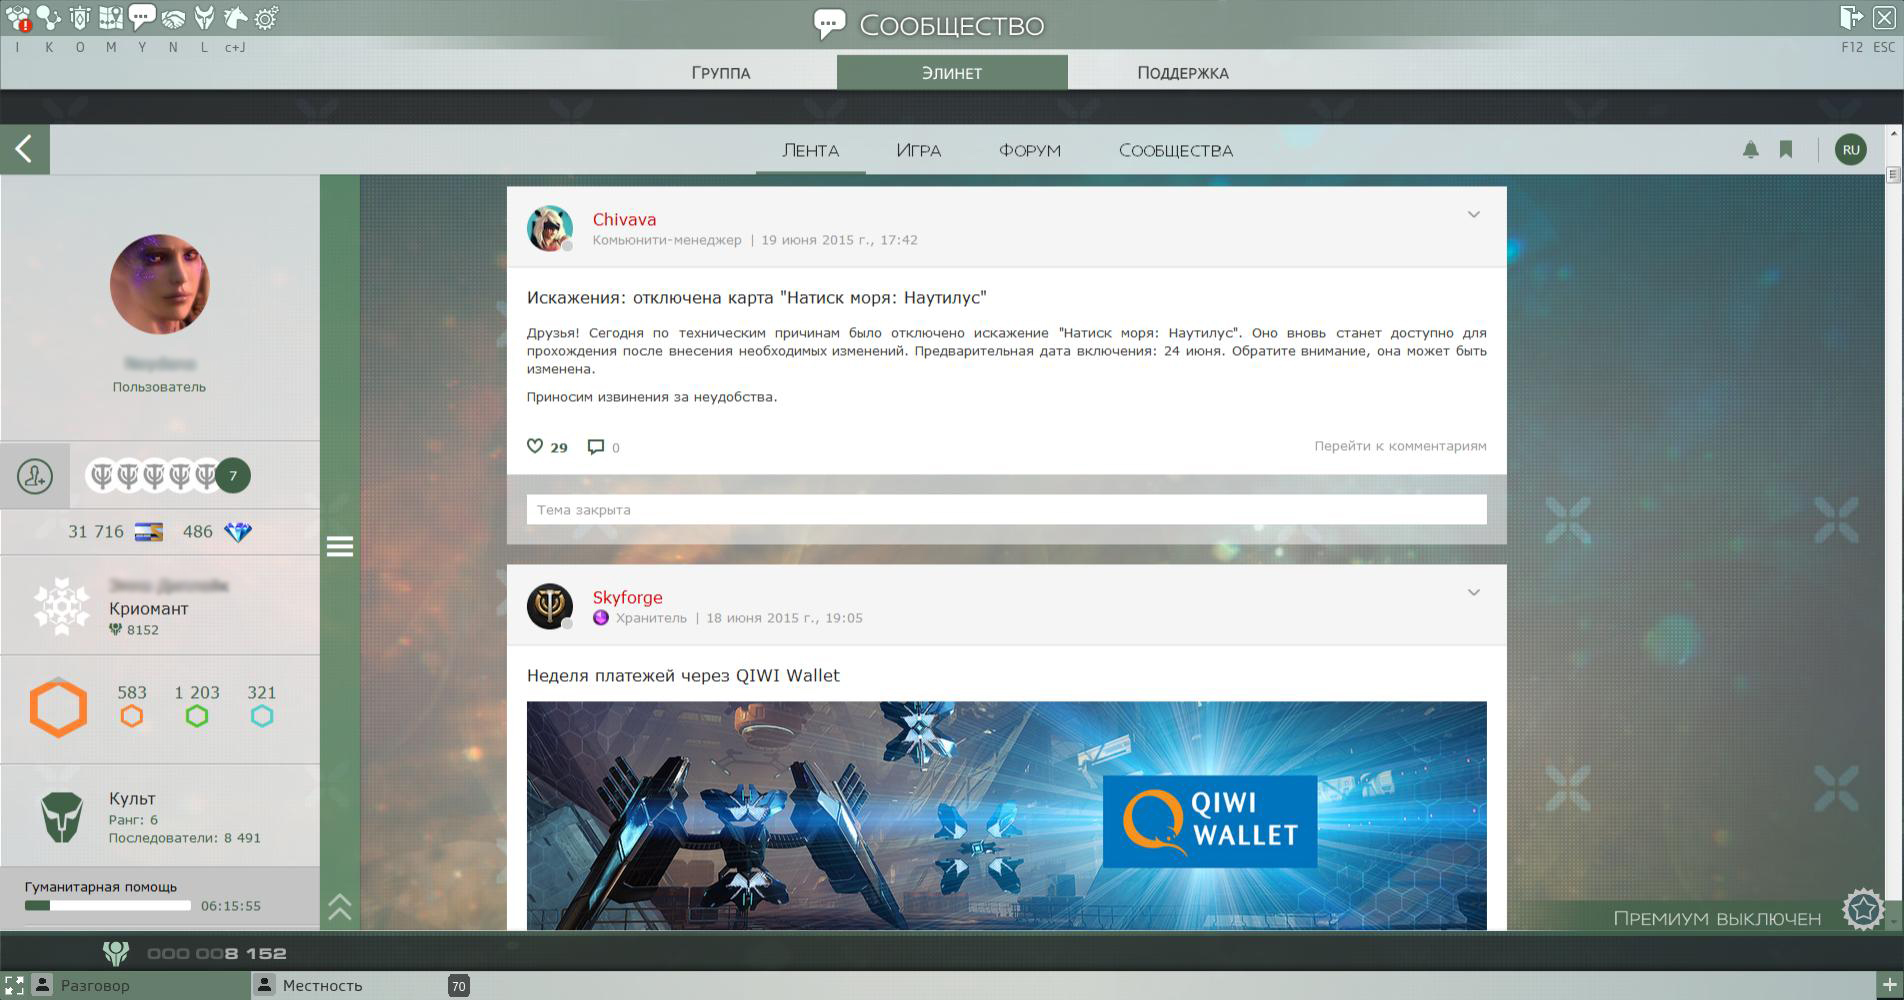The height and width of the screenshot is (1000, 1904).
Task: Switch to the Группа tab
Action: [x=721, y=73]
